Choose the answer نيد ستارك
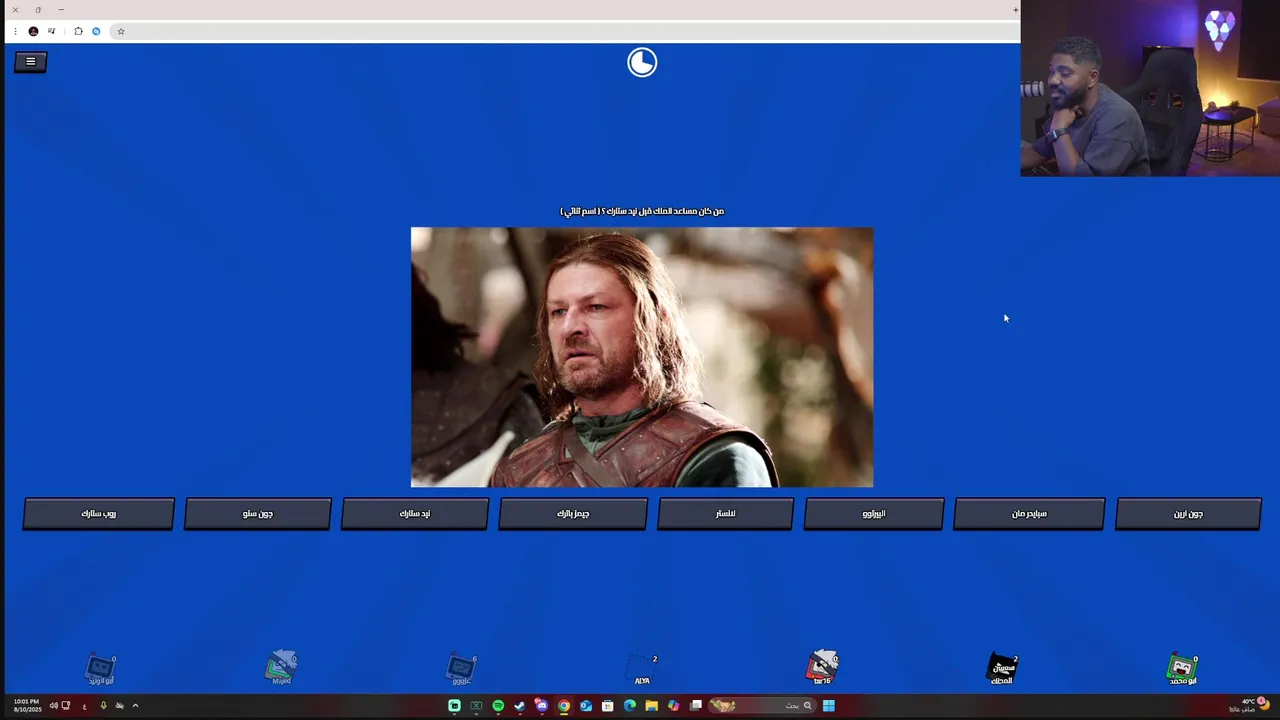1280x720 pixels. point(415,514)
